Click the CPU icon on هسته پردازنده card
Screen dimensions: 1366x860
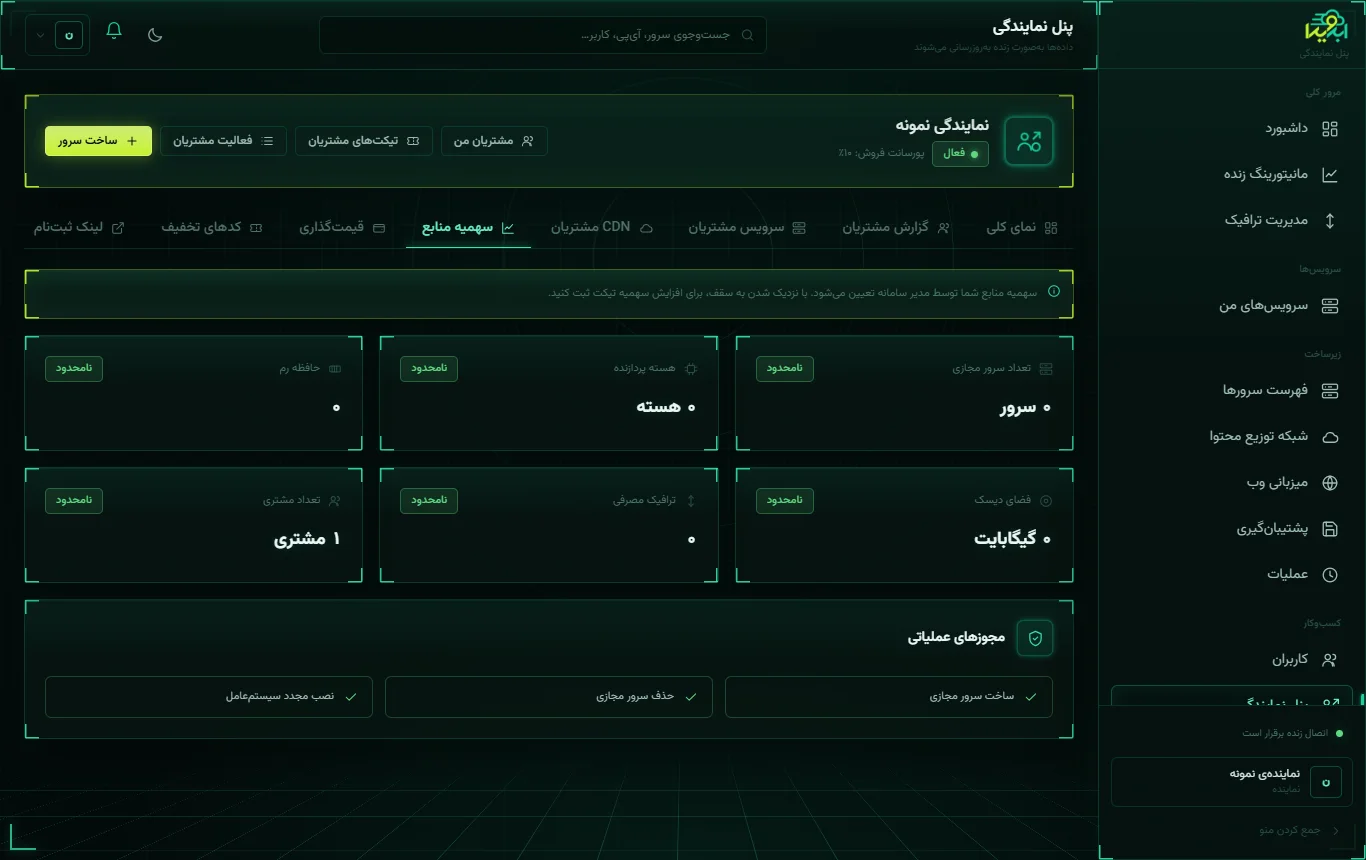691,369
